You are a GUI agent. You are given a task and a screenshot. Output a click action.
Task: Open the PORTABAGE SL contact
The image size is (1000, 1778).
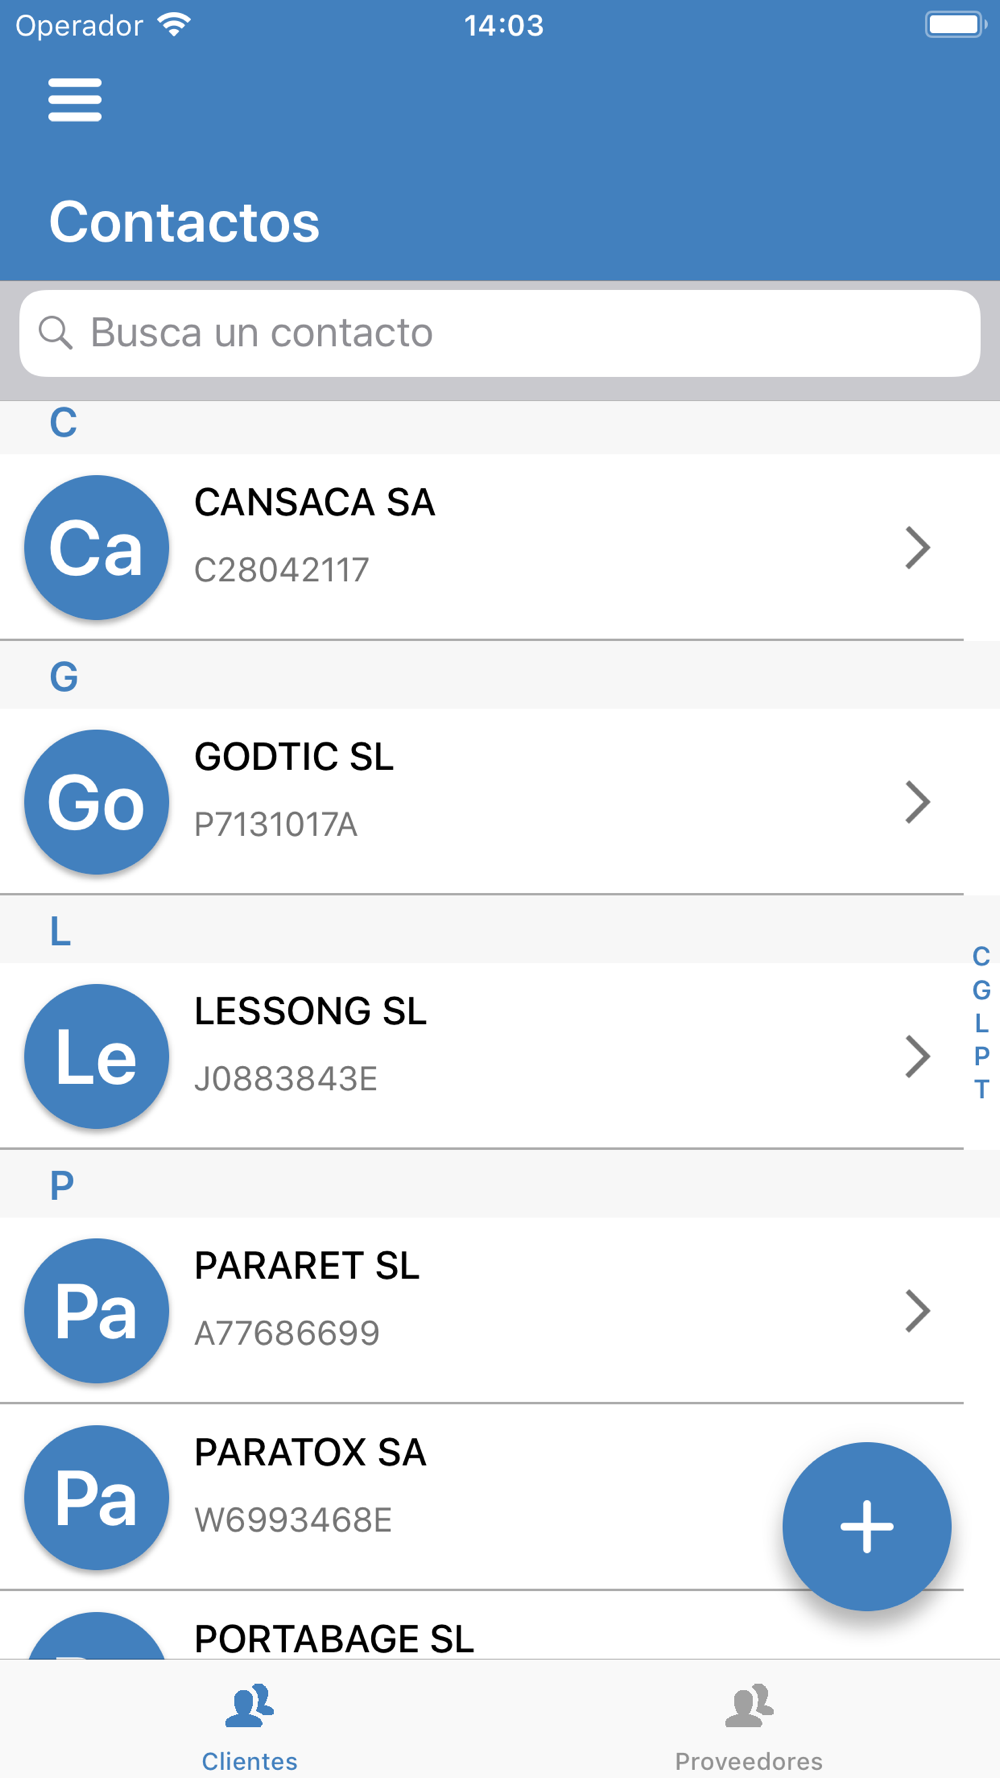point(482,1626)
